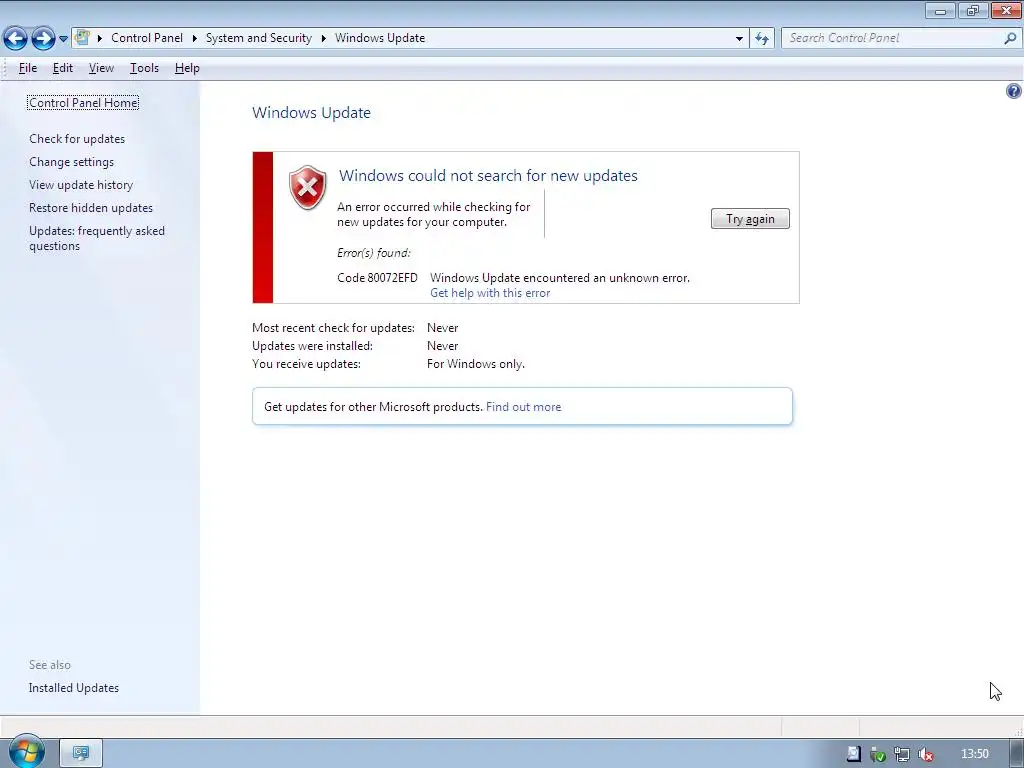Restore down the window

click(x=973, y=11)
